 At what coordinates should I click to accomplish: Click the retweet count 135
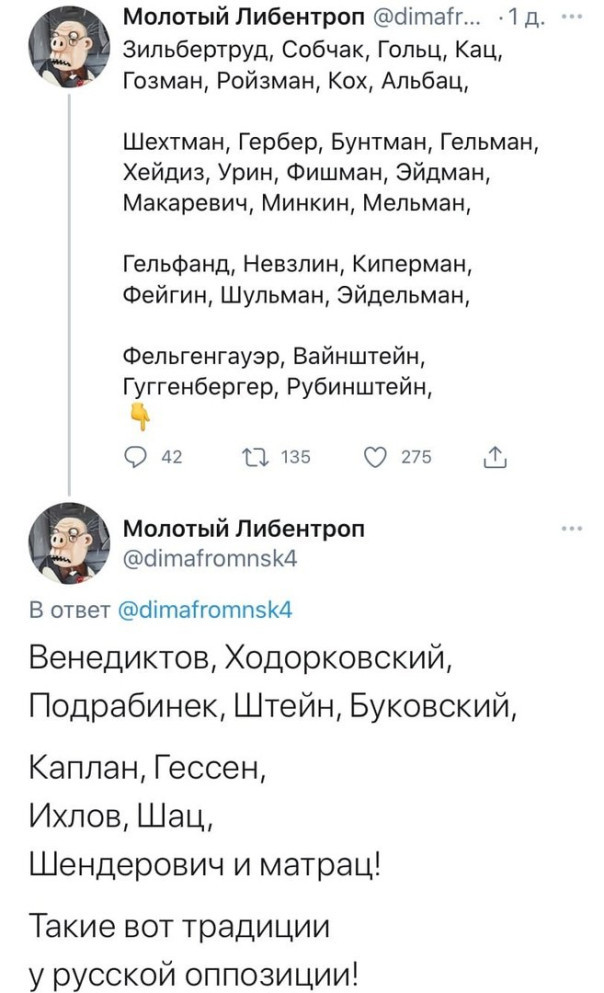(293, 458)
